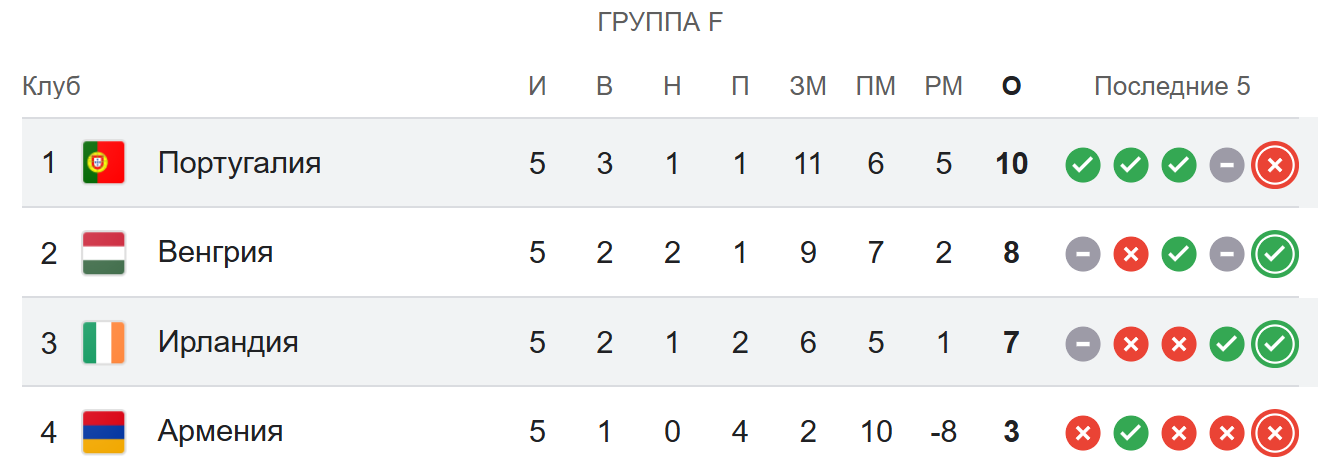Image resolution: width=1318 pixels, height=473 pixels.
Task: Click the Ireland flag icon
Action: coord(103,343)
